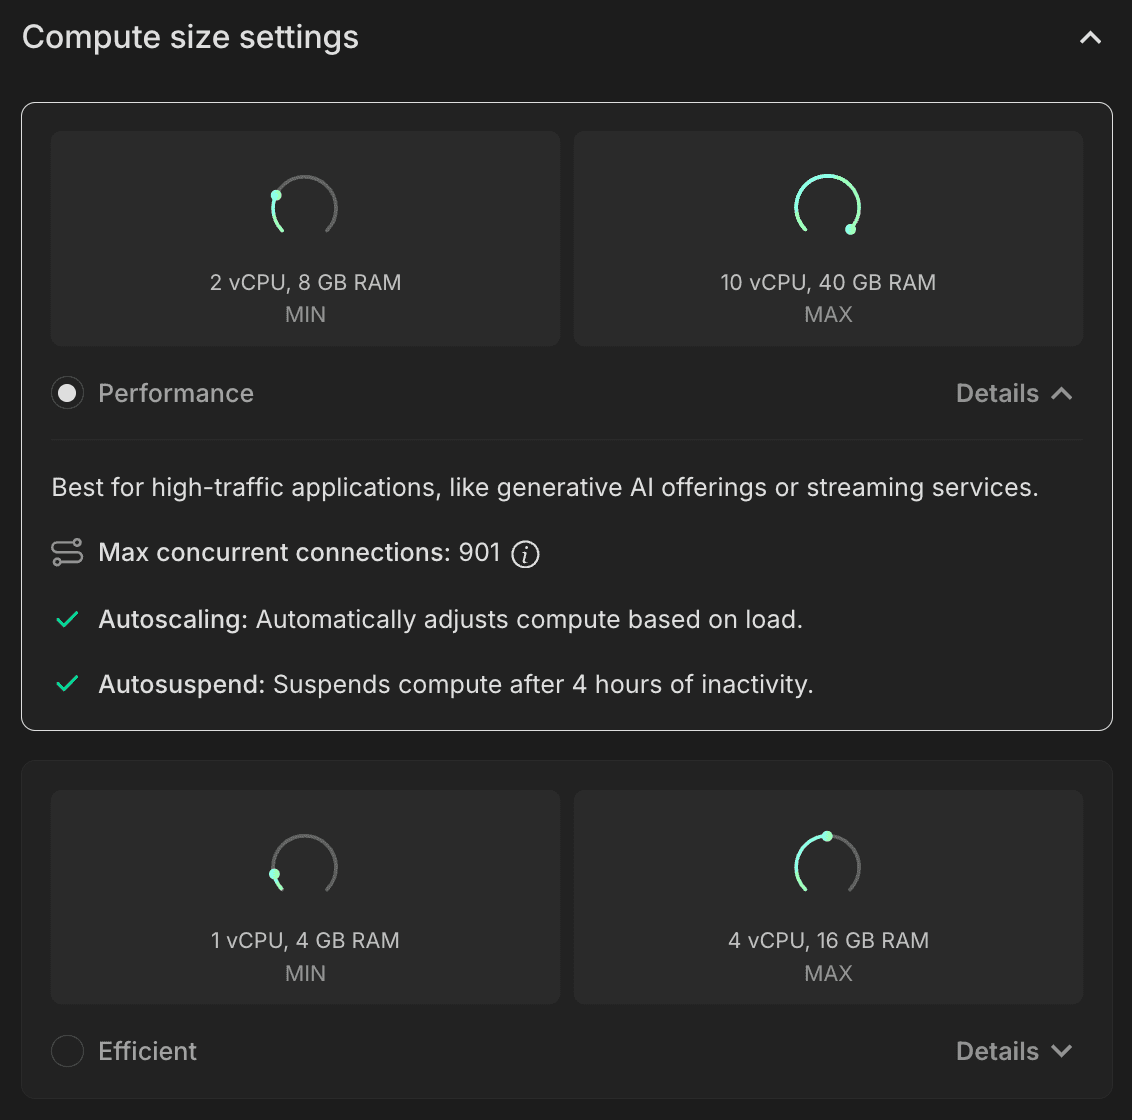
Task: Collapse the Compute size settings panel
Action: click(1089, 37)
